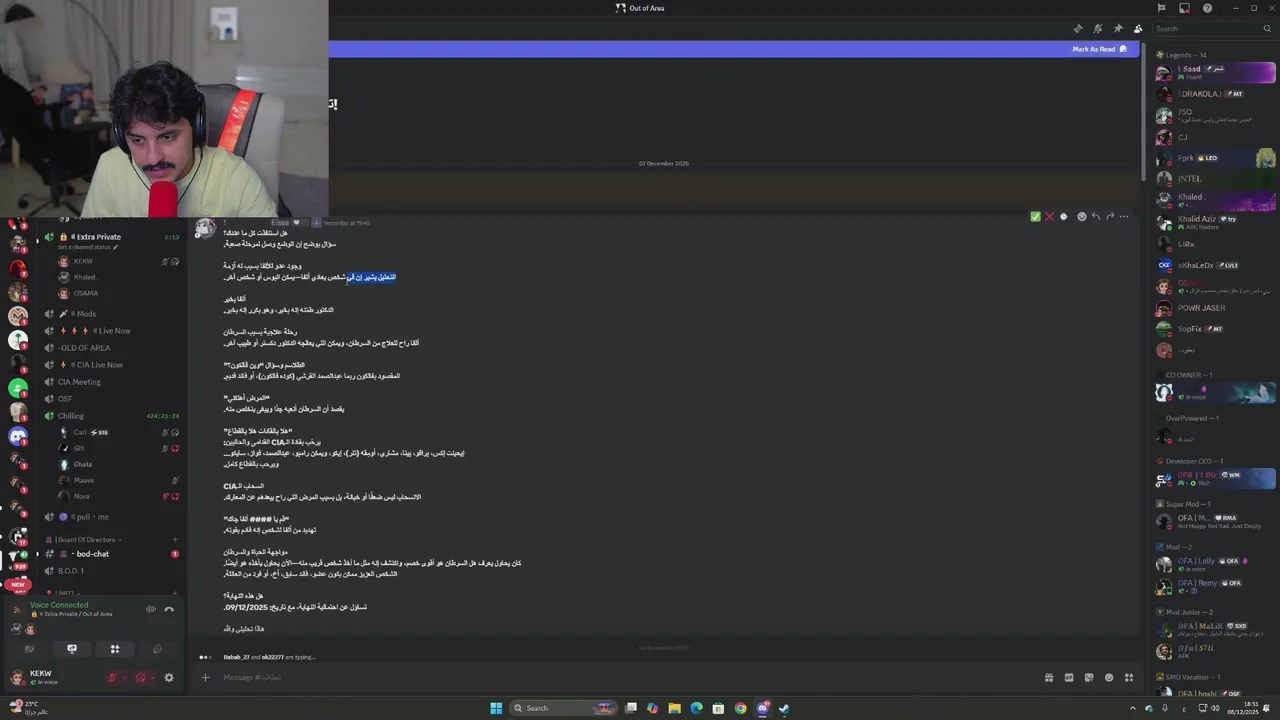Launch an activity from voice panel
Image resolution: width=1280 pixels, height=720 pixels.
pos(115,649)
